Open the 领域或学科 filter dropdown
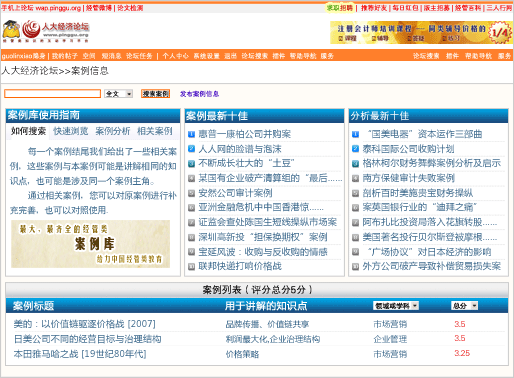Viewport: 514px width, 378px height. 396,306
